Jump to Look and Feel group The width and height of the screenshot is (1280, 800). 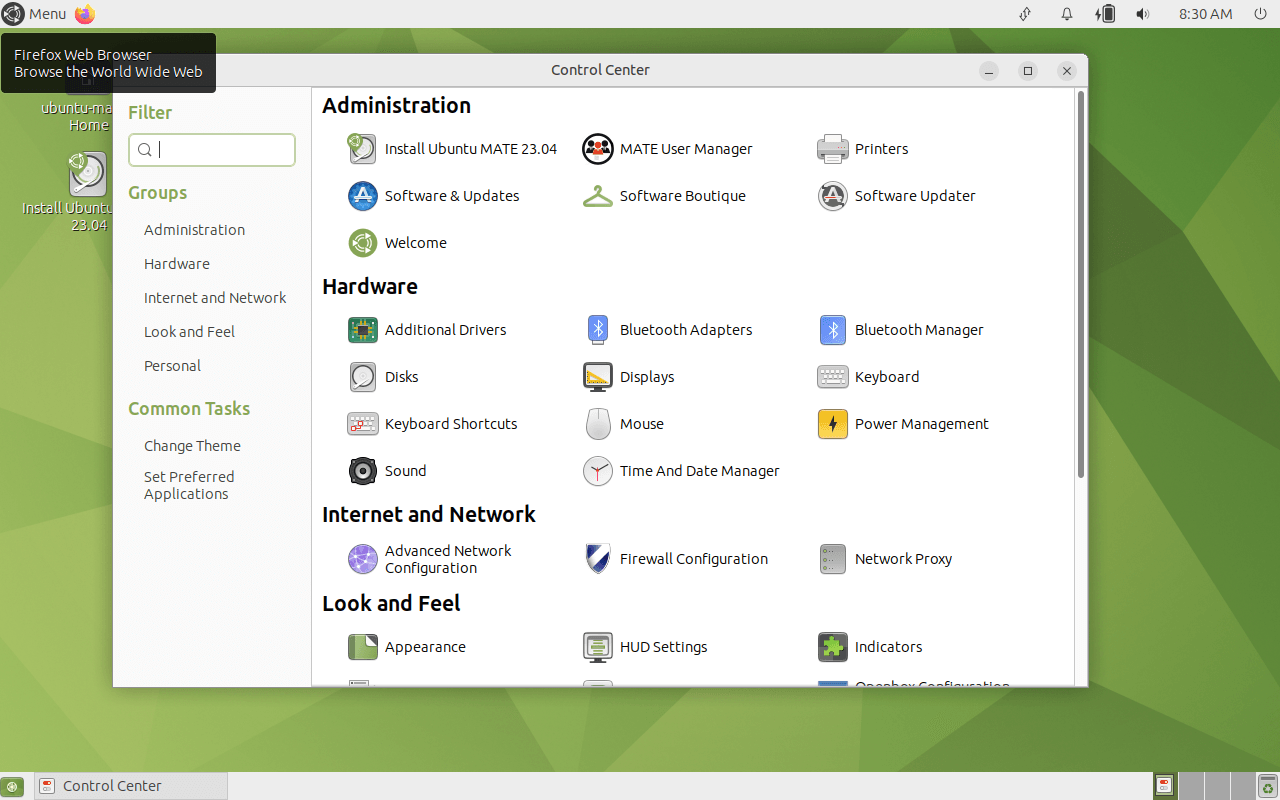(x=189, y=332)
